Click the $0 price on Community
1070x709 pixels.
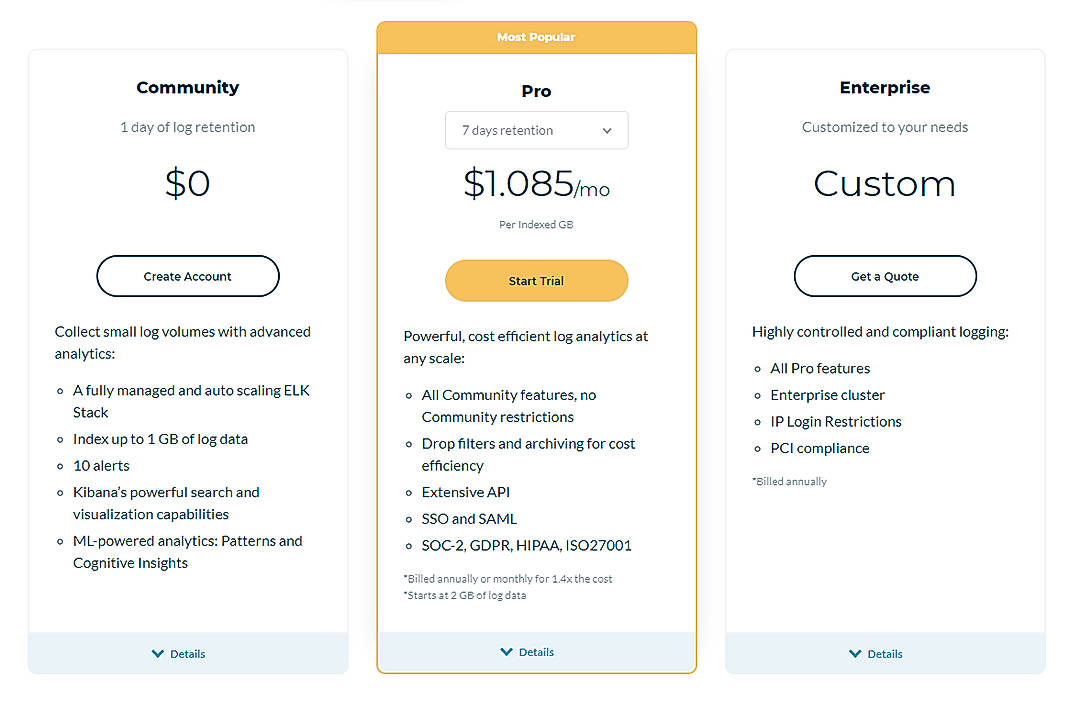pos(187,183)
